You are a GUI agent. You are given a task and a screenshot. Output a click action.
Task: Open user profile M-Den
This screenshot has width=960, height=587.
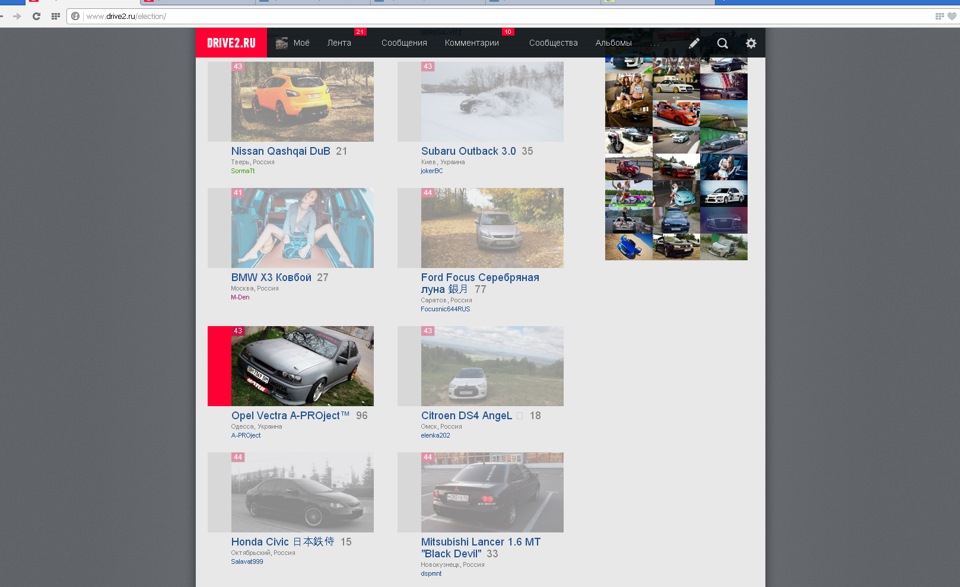point(240,297)
